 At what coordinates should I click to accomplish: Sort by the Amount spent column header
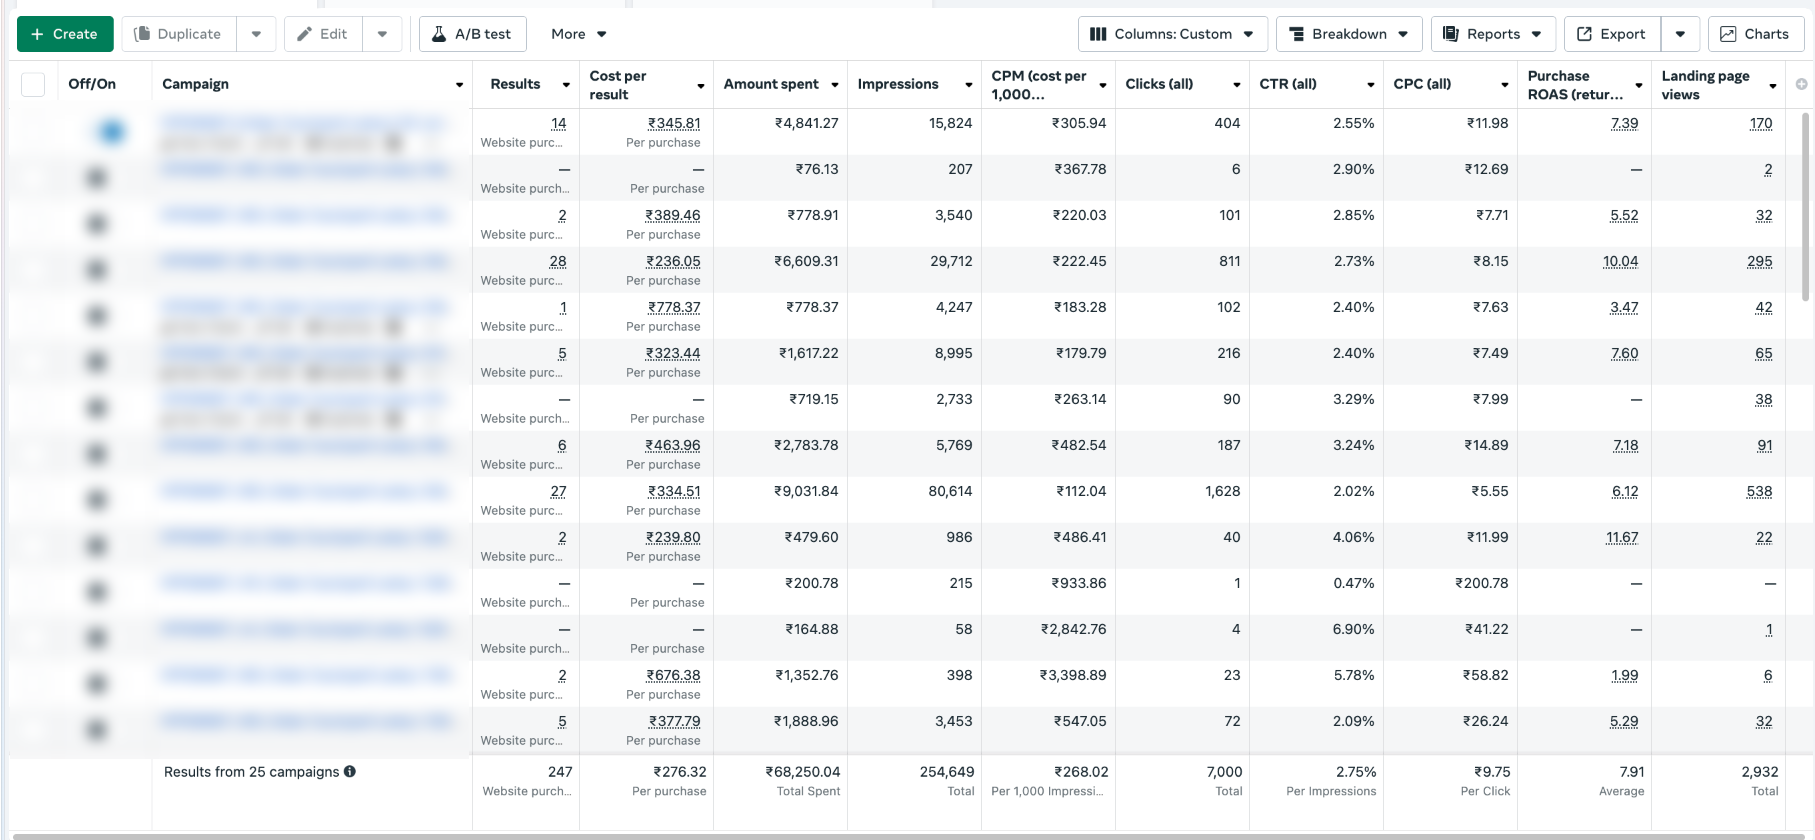(x=771, y=84)
